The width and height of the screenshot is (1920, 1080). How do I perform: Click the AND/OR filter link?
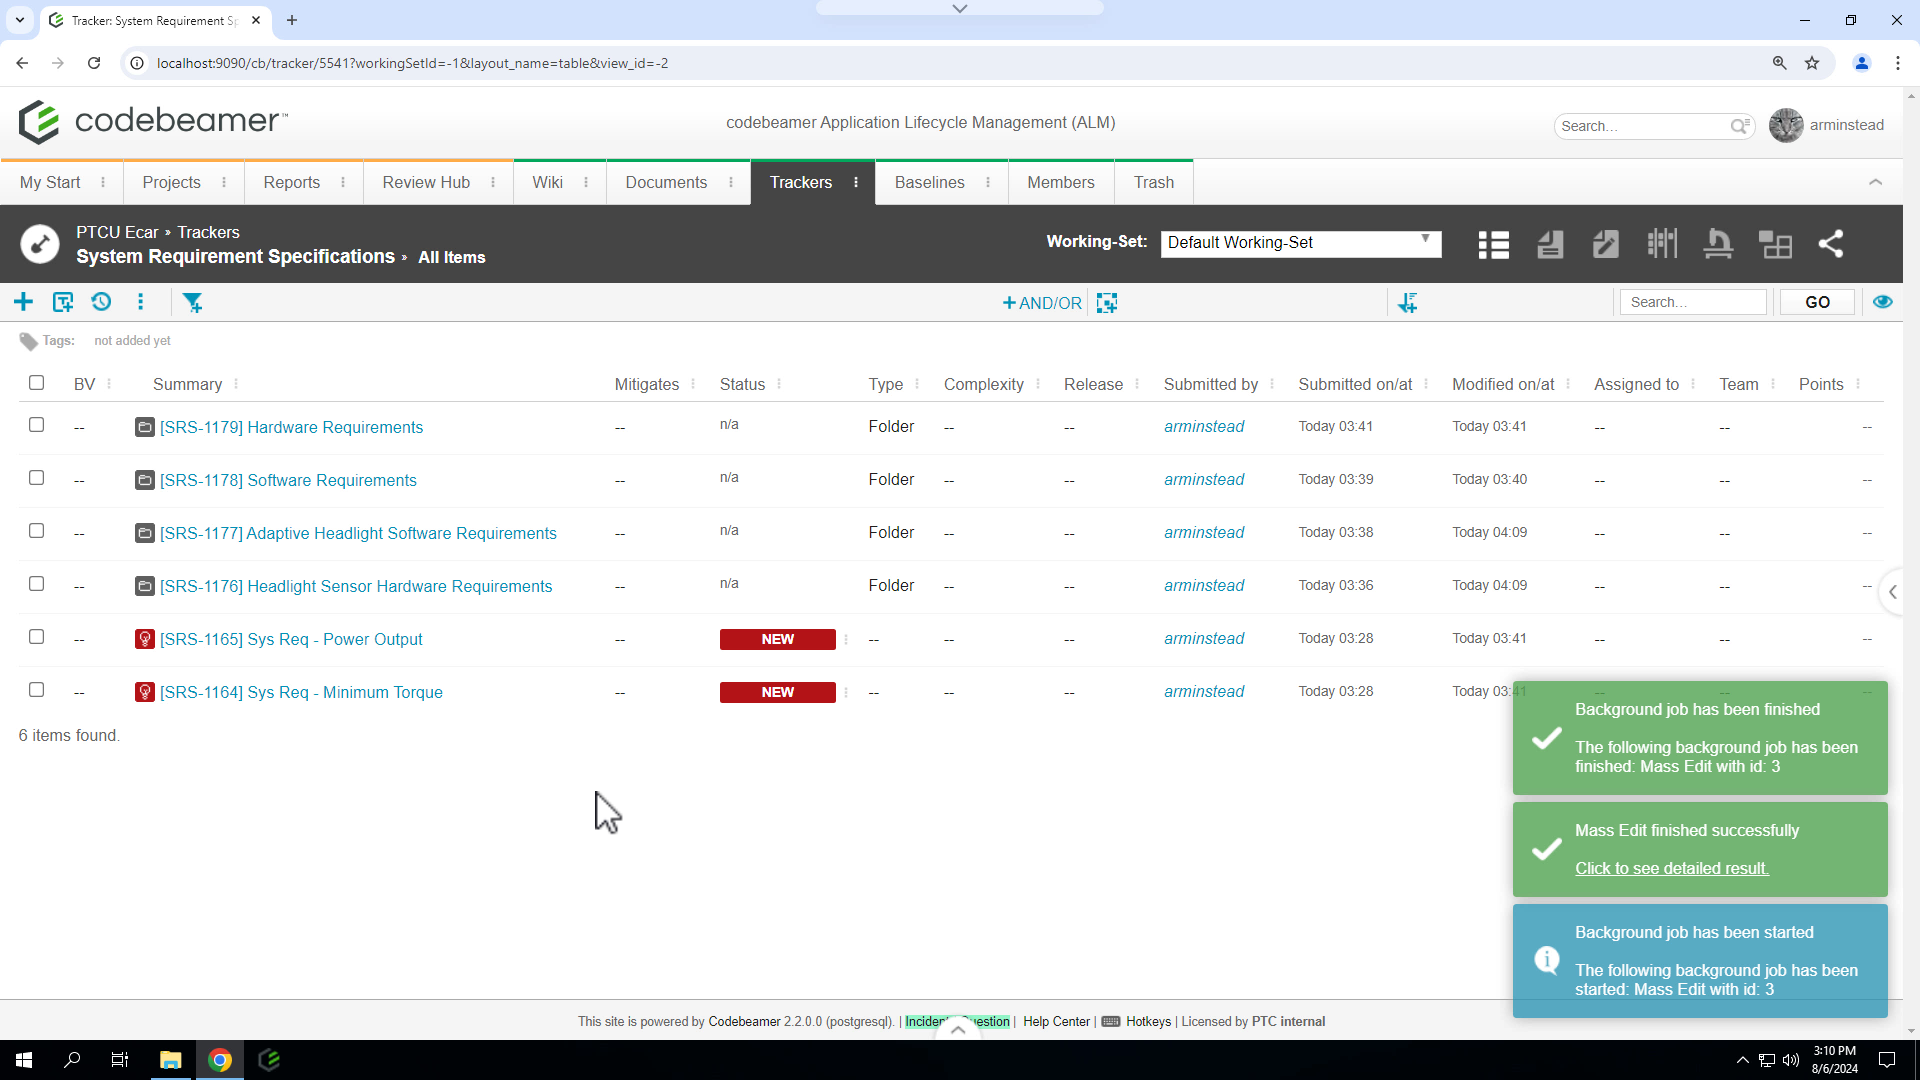(1042, 303)
